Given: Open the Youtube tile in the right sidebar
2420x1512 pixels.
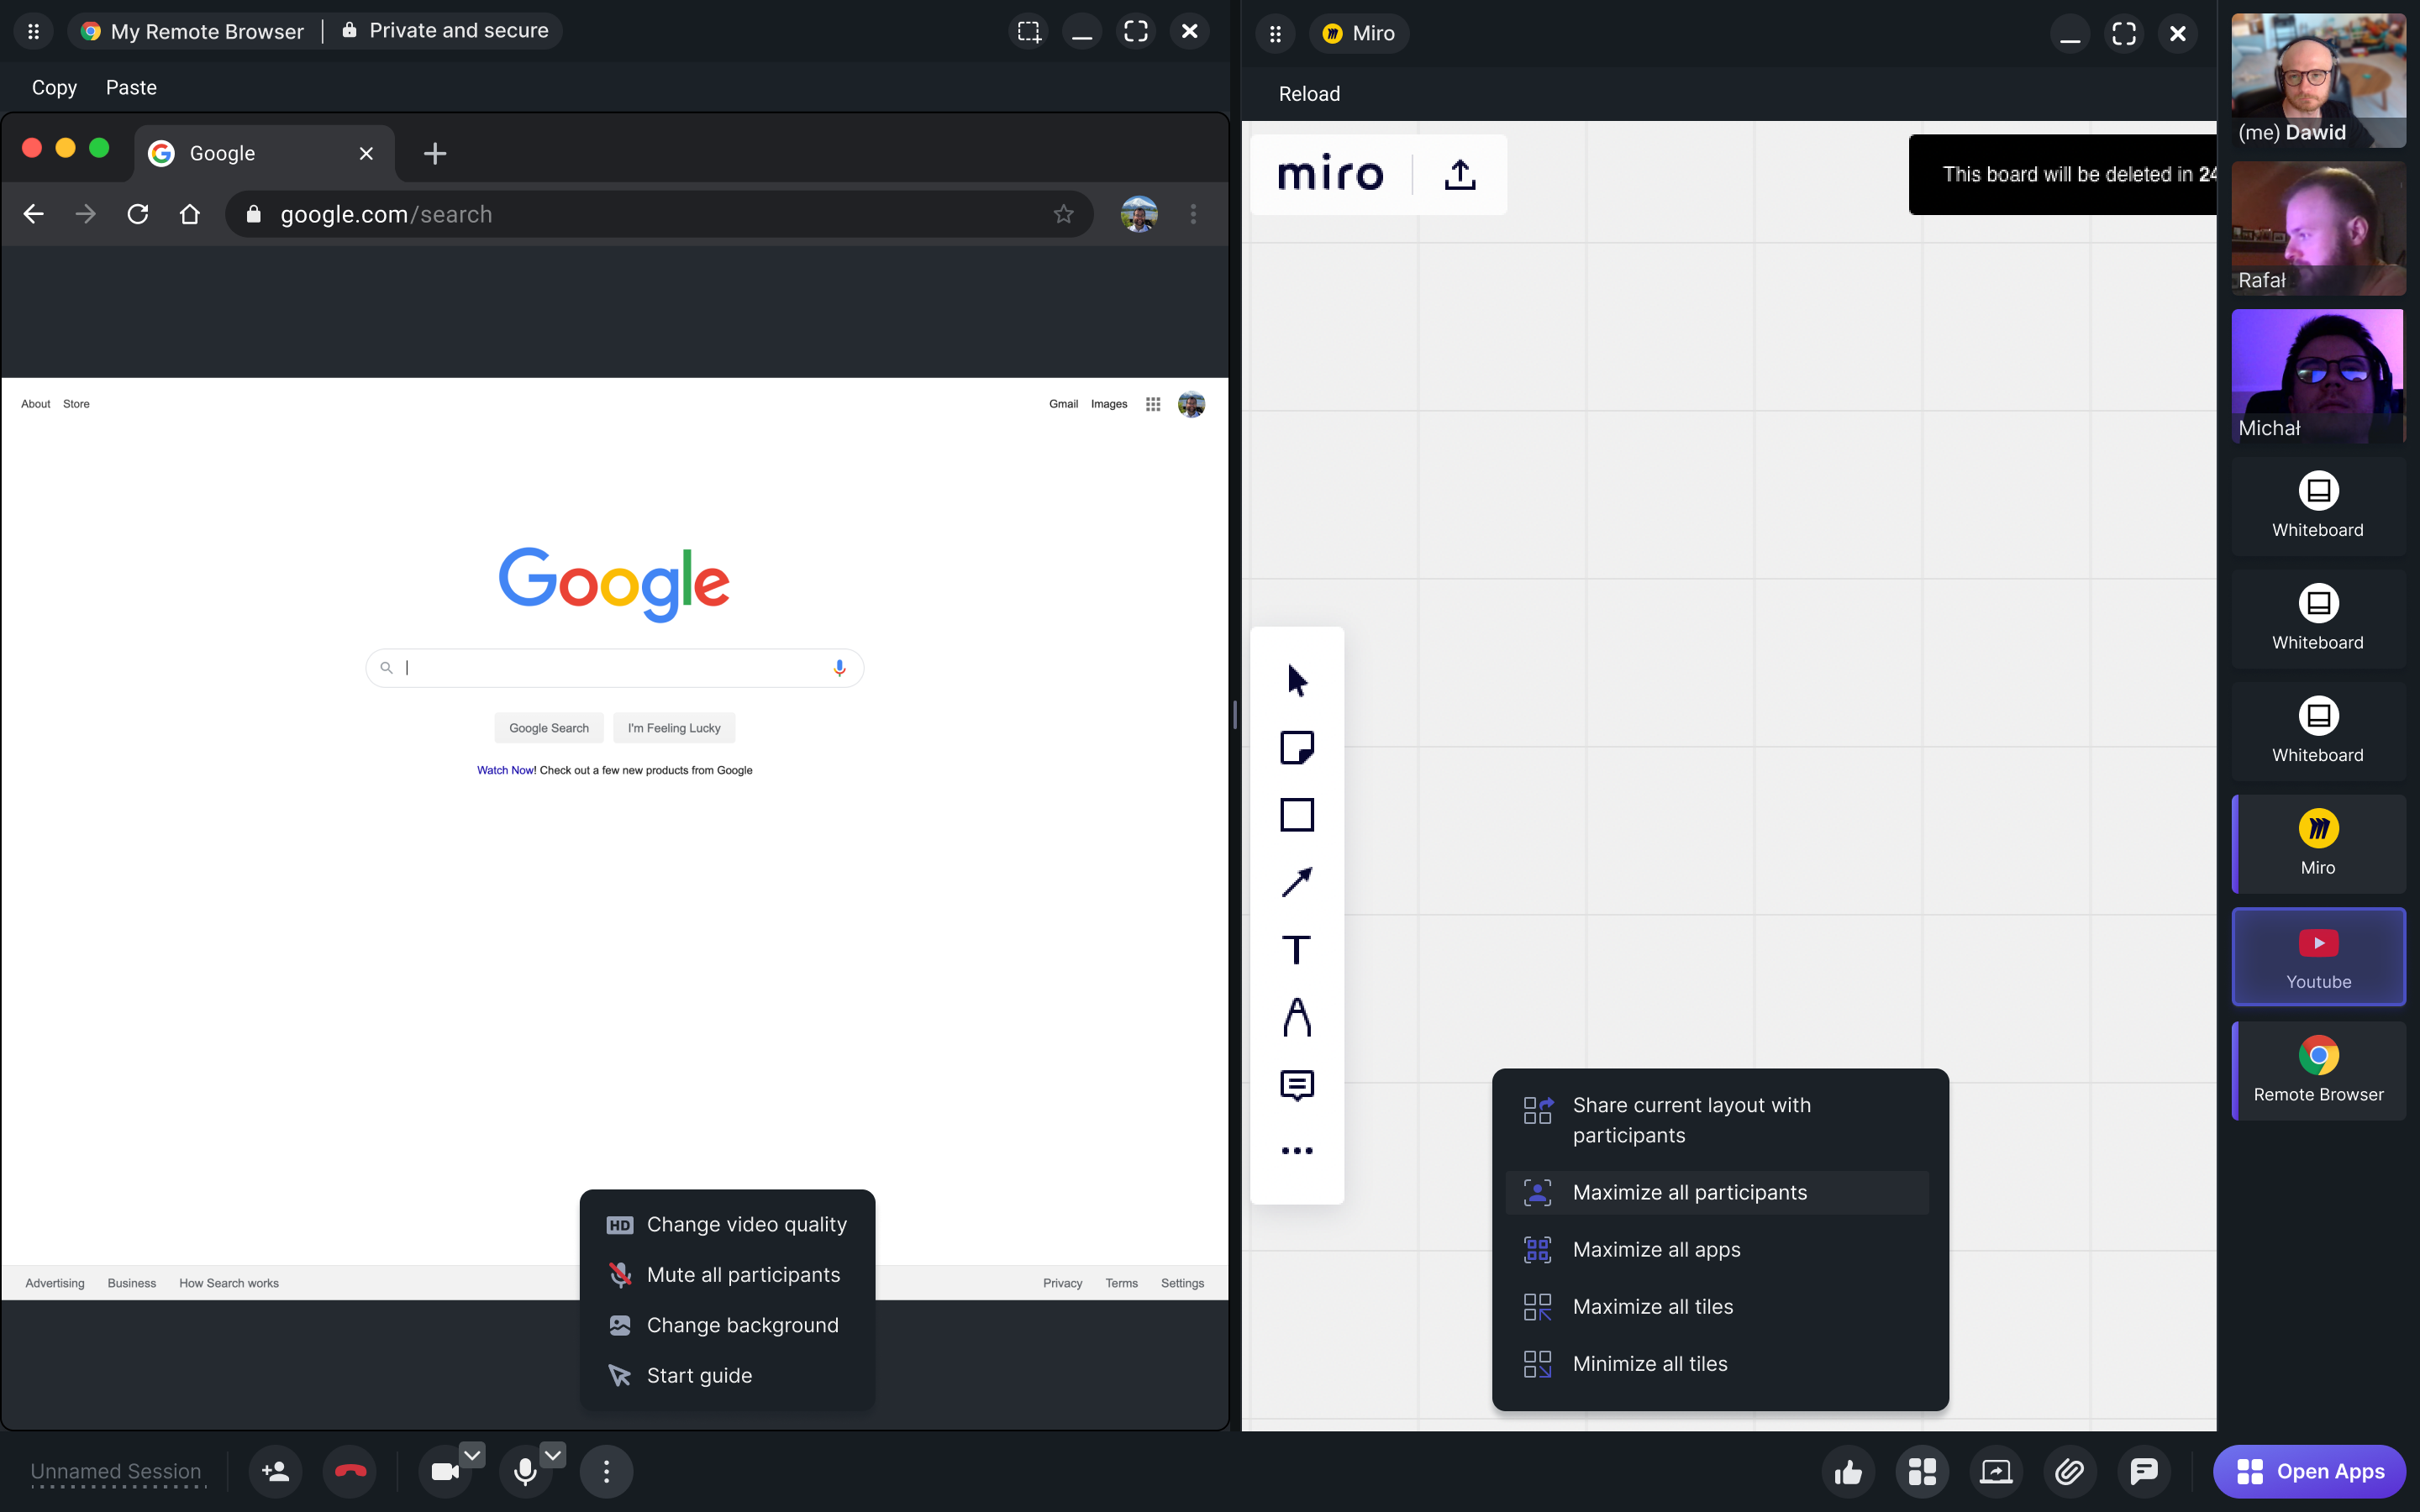Looking at the screenshot, I should [2318, 956].
